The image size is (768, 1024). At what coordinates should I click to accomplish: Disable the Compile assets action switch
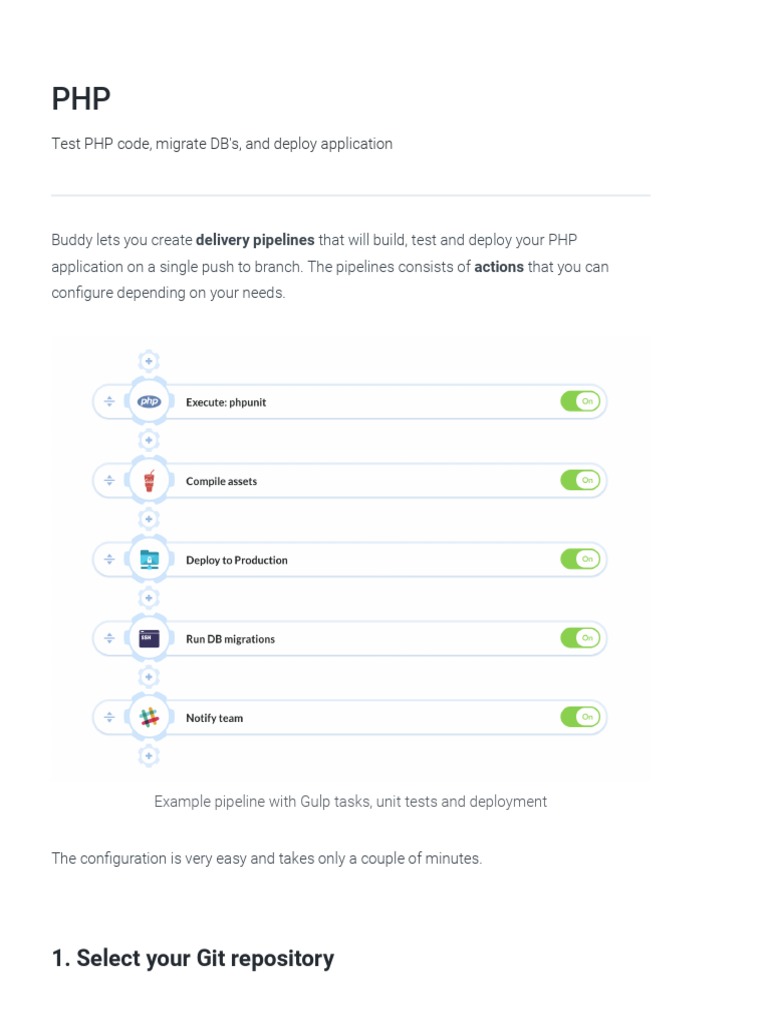click(x=580, y=481)
